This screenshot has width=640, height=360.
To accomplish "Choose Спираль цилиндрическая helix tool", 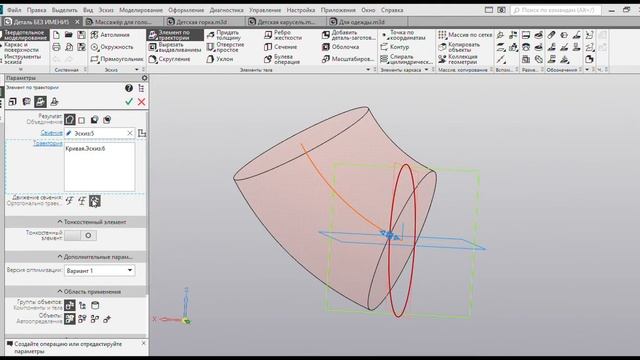I will (406, 59).
